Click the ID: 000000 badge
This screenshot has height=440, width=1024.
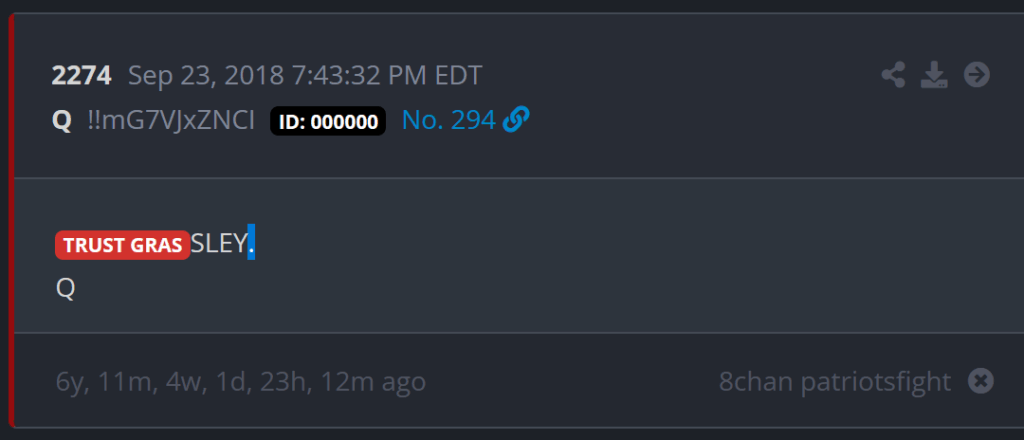tap(328, 121)
